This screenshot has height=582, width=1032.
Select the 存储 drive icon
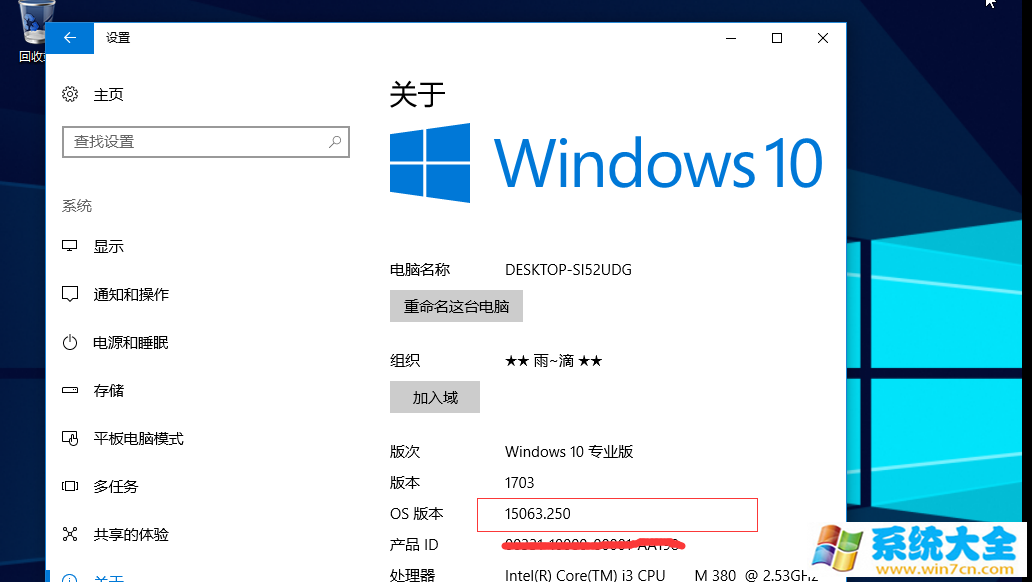(x=70, y=390)
